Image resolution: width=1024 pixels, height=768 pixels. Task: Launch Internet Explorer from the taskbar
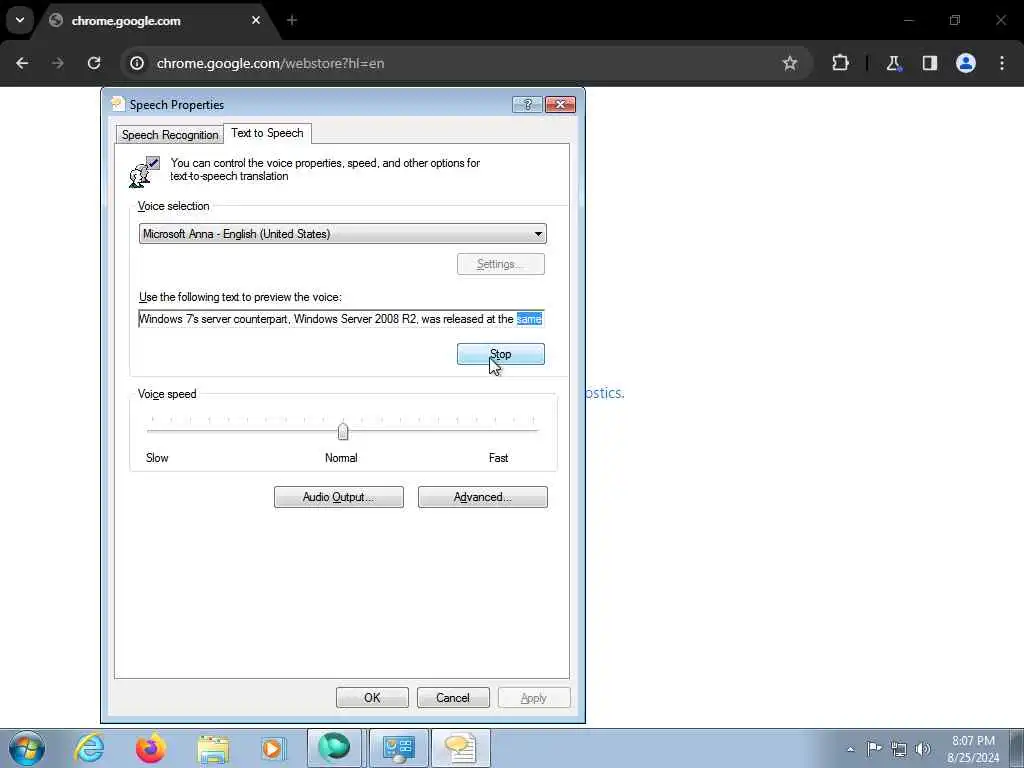click(x=89, y=748)
